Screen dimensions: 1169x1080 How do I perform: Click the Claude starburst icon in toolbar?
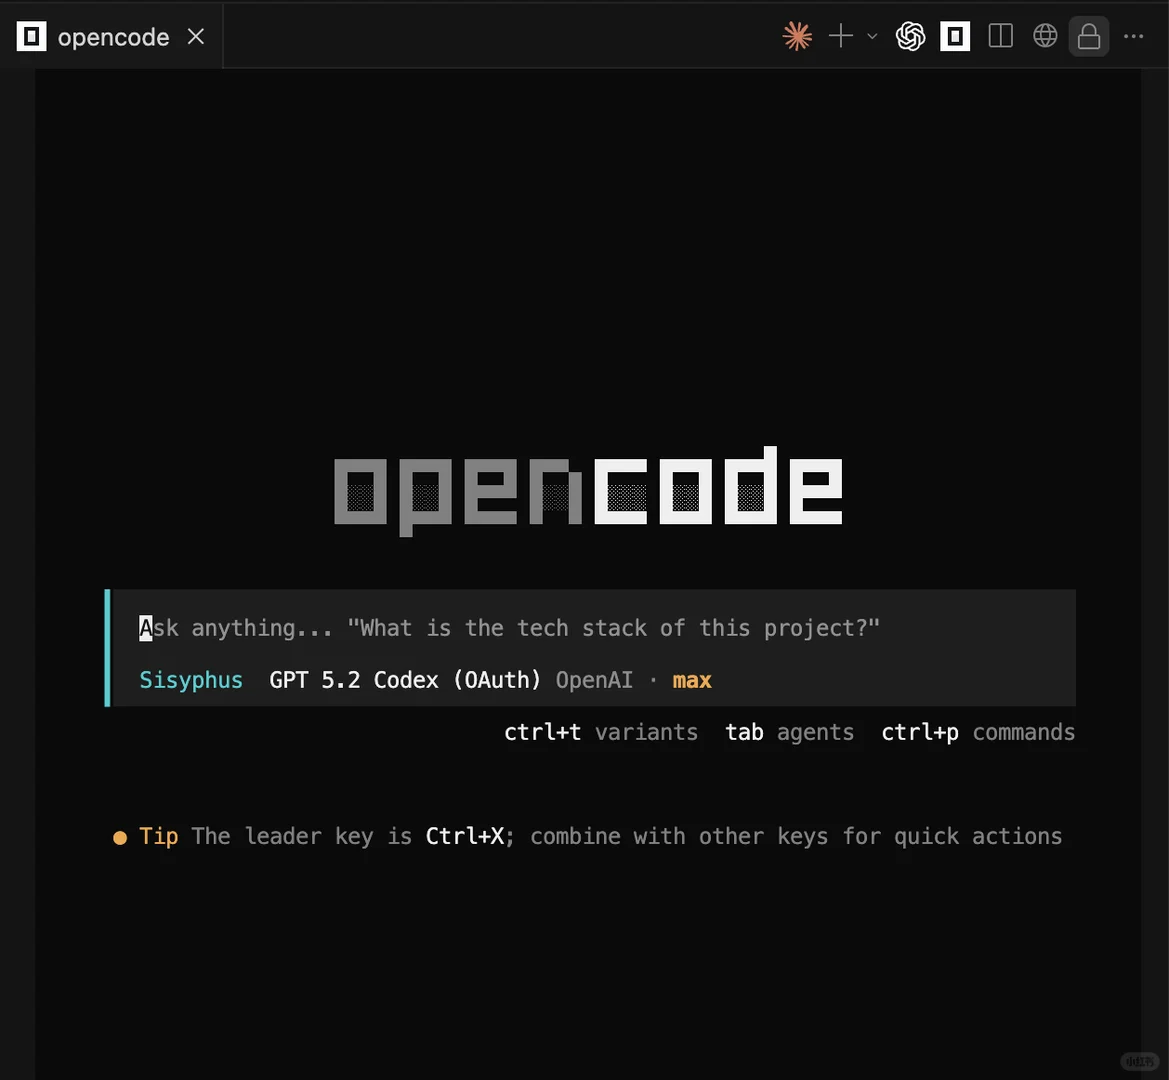(797, 36)
